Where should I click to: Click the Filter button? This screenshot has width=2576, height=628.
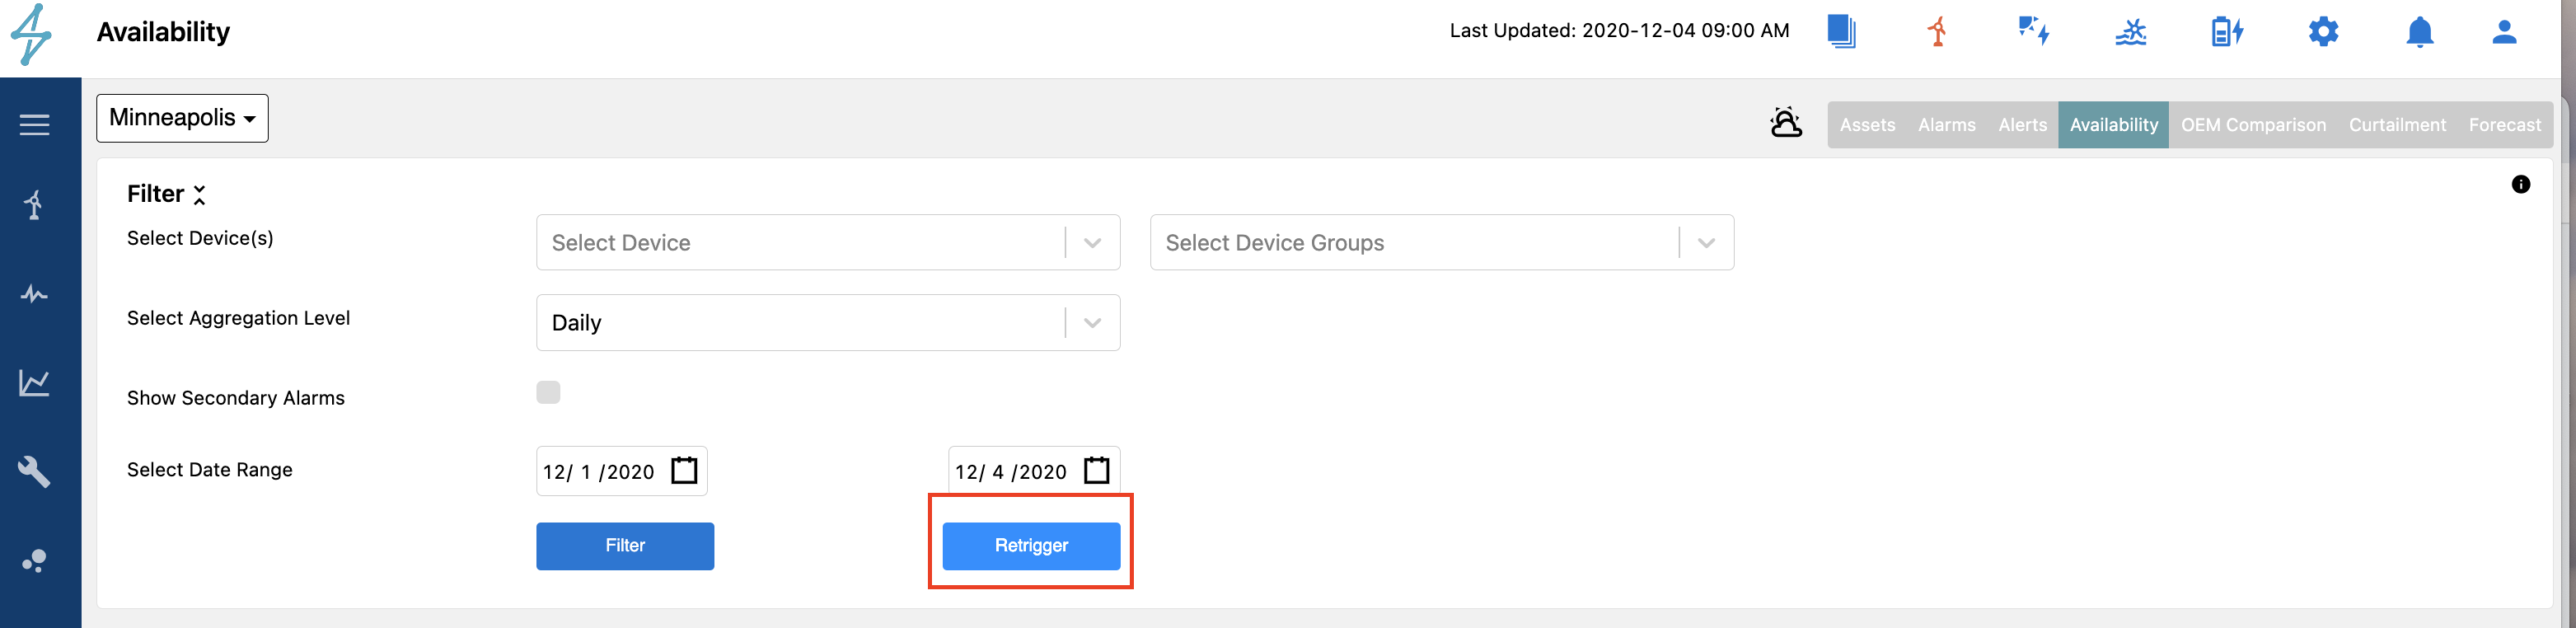(625, 546)
